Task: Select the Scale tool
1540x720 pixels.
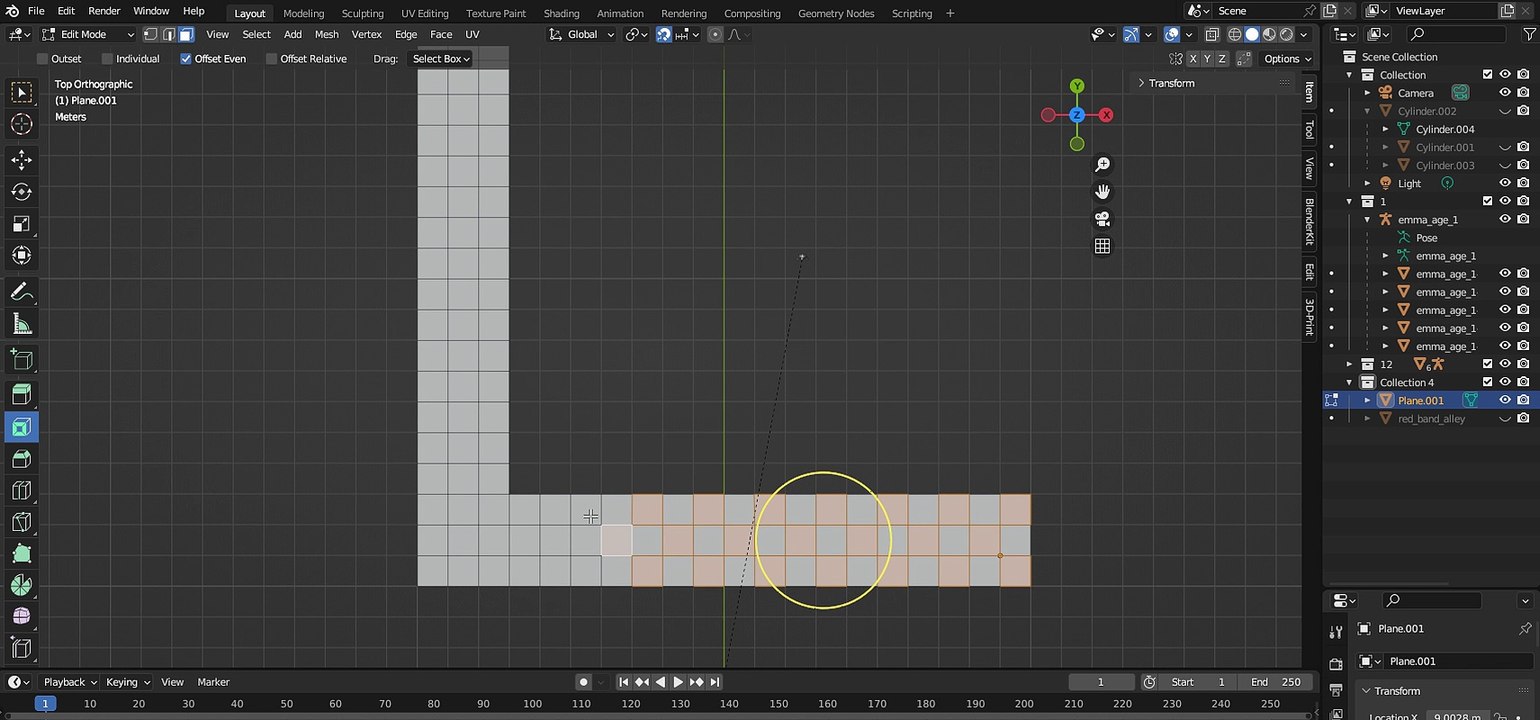Action: (21, 224)
